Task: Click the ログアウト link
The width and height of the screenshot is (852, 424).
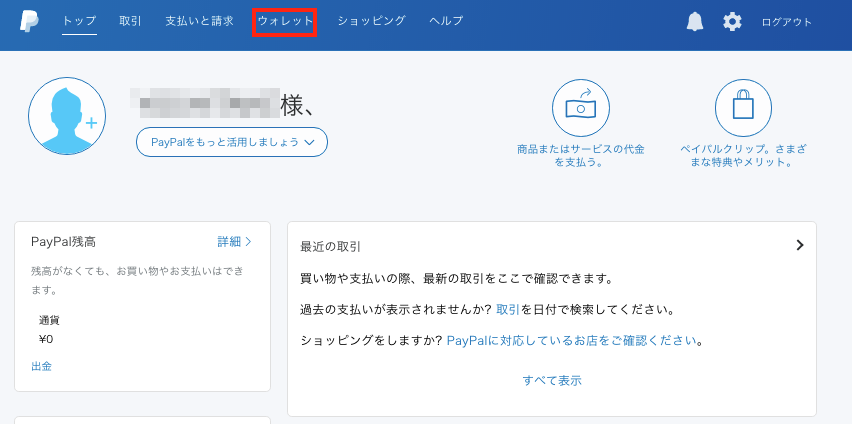Action: tap(787, 22)
